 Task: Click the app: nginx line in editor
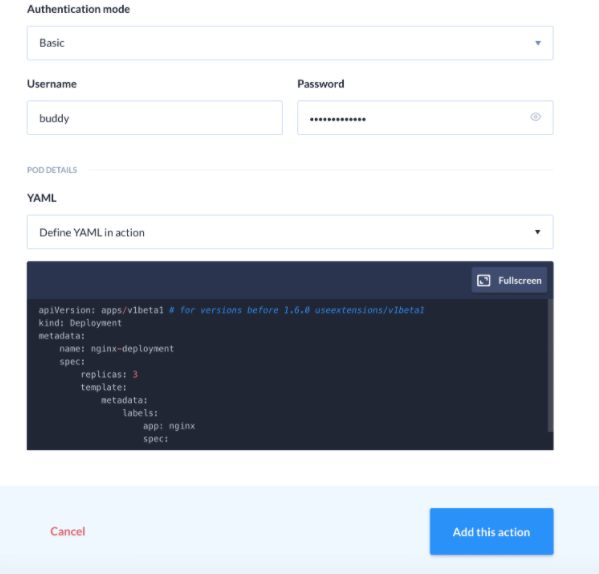(x=169, y=426)
